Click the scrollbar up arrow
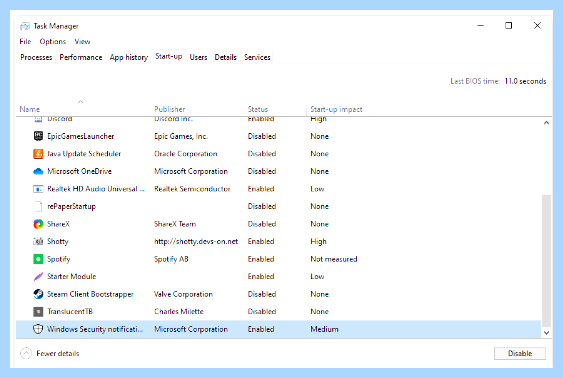This screenshot has height=378, width=563. tap(546, 123)
